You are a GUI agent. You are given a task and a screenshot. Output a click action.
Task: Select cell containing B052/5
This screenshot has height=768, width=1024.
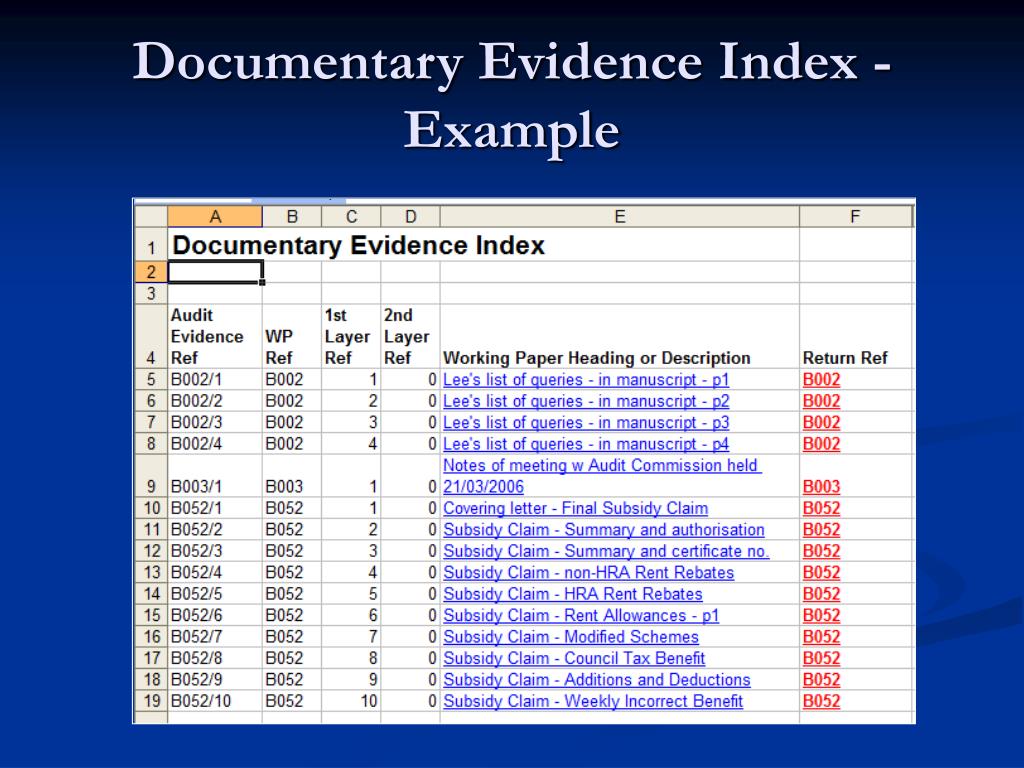click(x=215, y=594)
